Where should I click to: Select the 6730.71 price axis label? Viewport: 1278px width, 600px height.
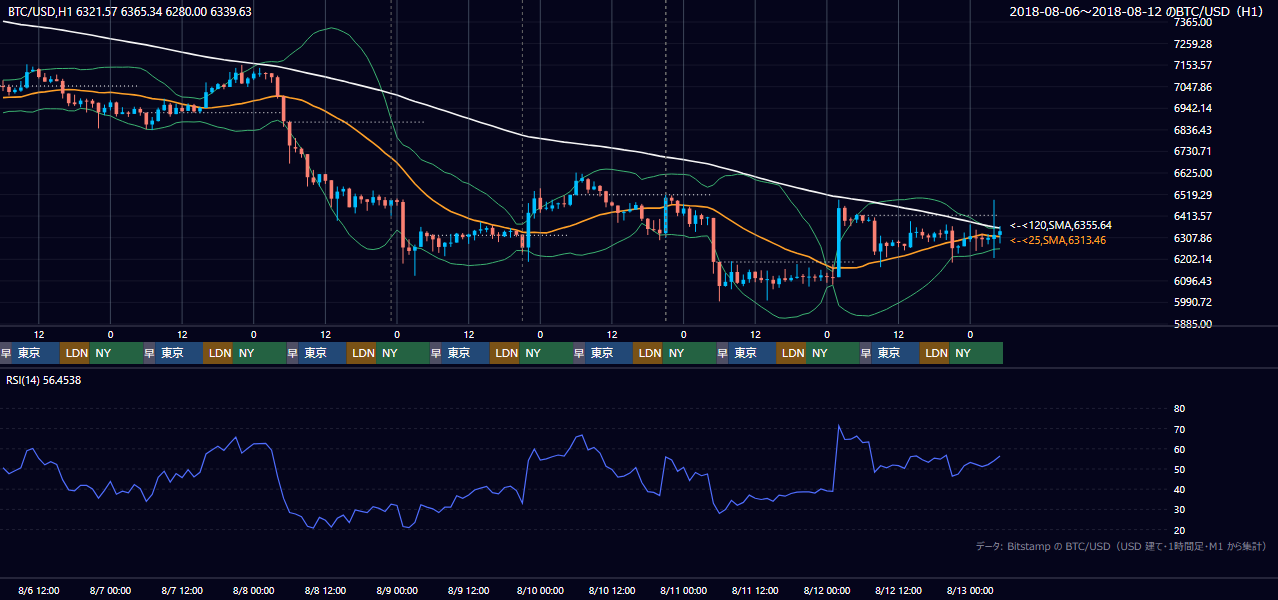click(x=1192, y=151)
